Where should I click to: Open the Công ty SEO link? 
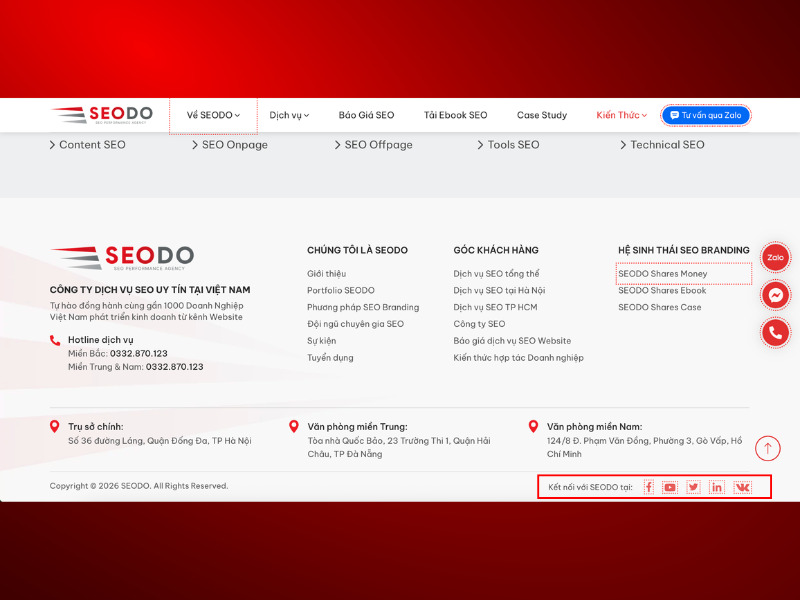480,324
